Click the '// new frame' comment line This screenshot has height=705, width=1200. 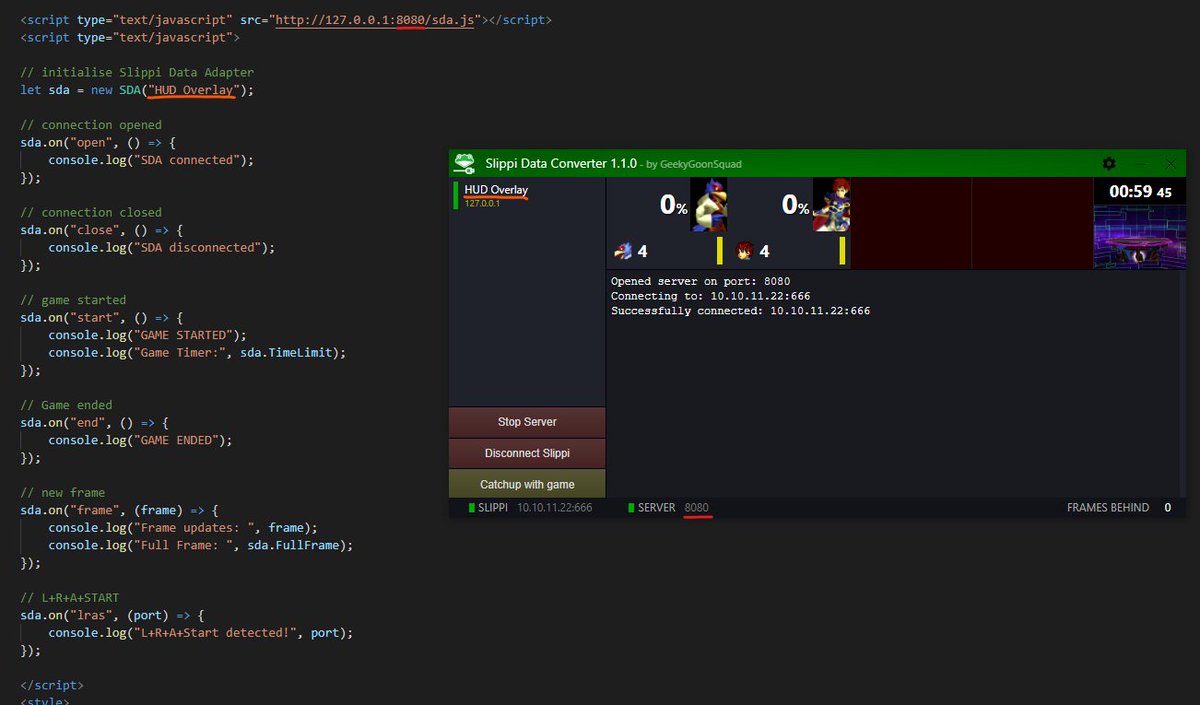pyautogui.click(x=62, y=493)
